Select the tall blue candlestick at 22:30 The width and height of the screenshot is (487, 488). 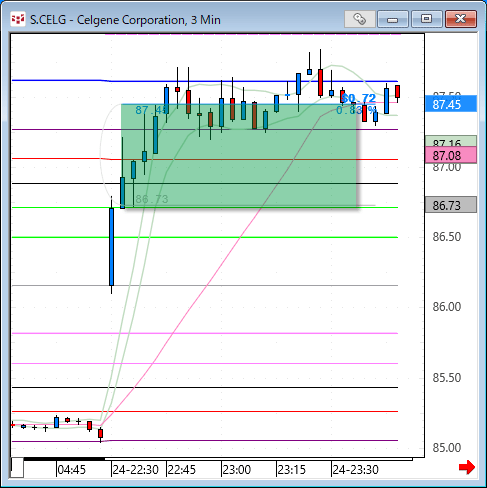click(x=111, y=247)
